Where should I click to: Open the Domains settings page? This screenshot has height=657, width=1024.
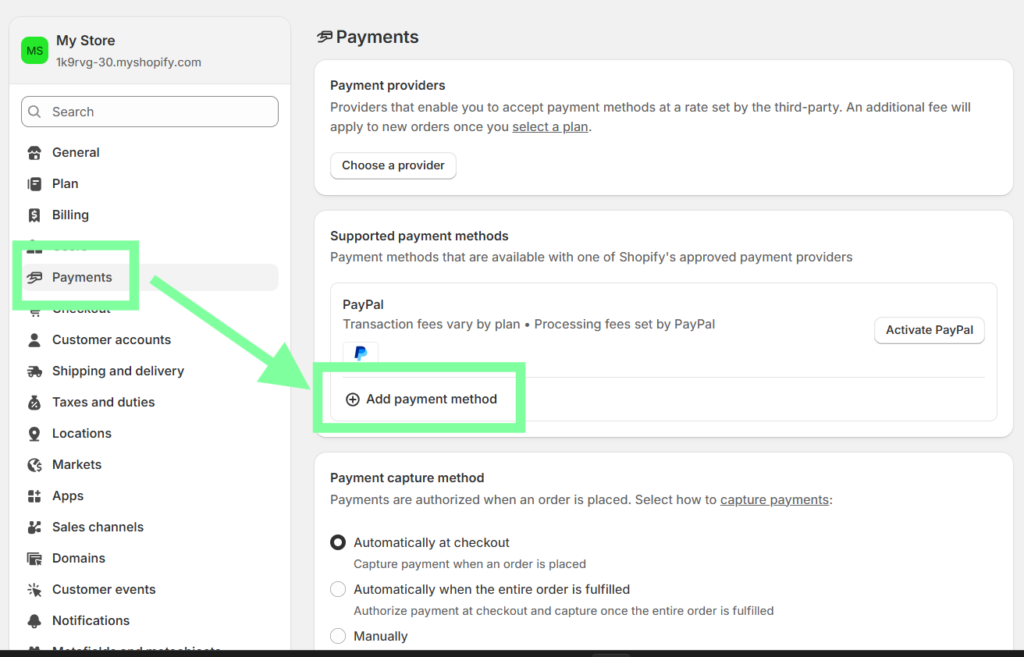tap(79, 558)
